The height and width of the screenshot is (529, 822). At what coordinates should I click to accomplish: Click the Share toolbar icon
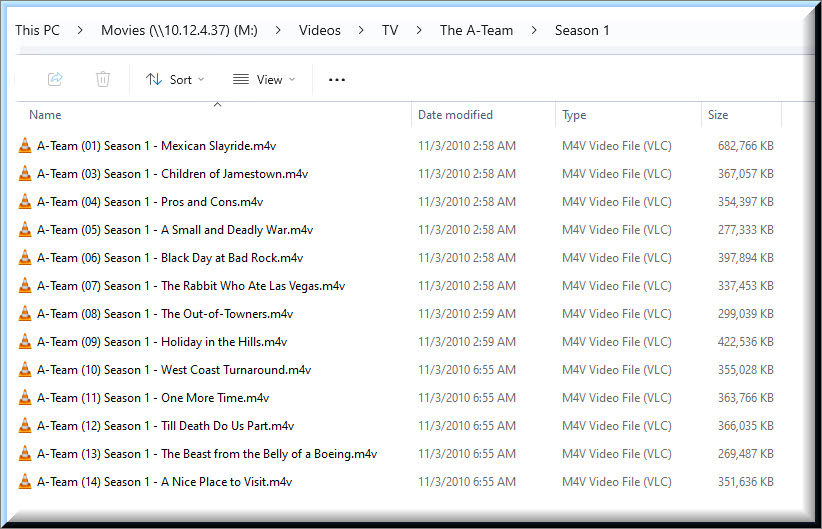click(55, 79)
